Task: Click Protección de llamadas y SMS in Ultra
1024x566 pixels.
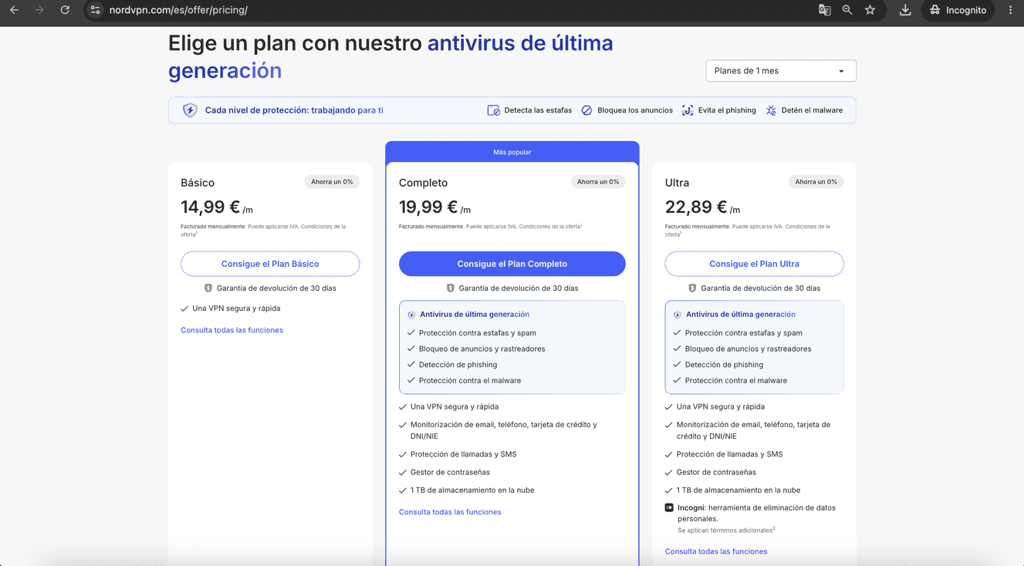Action: click(729, 454)
